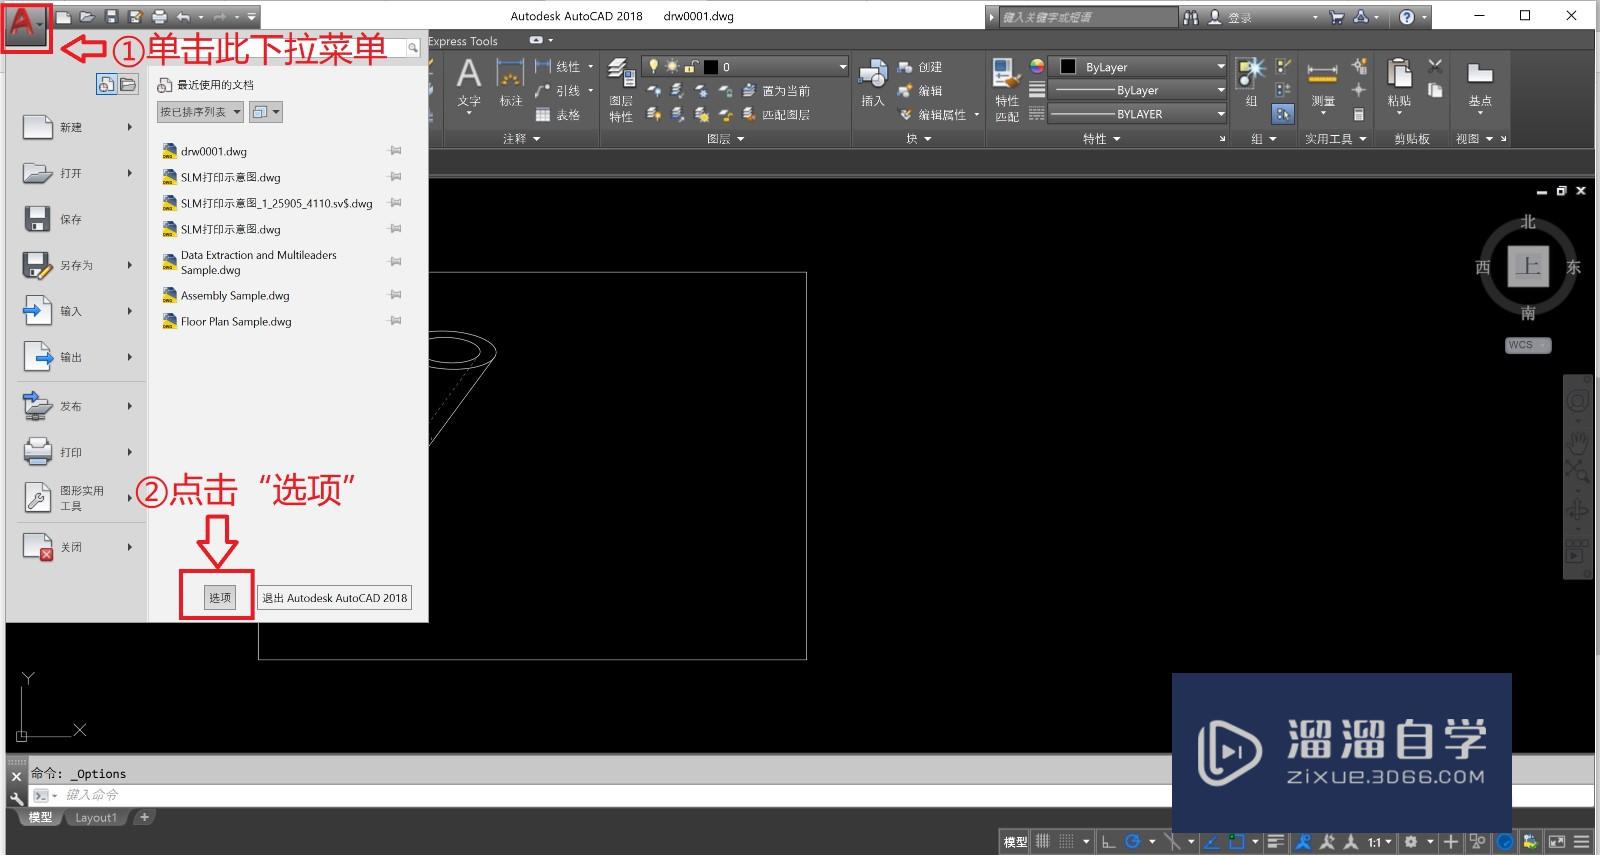Select the 标注 (Dimension) tool

(511, 86)
